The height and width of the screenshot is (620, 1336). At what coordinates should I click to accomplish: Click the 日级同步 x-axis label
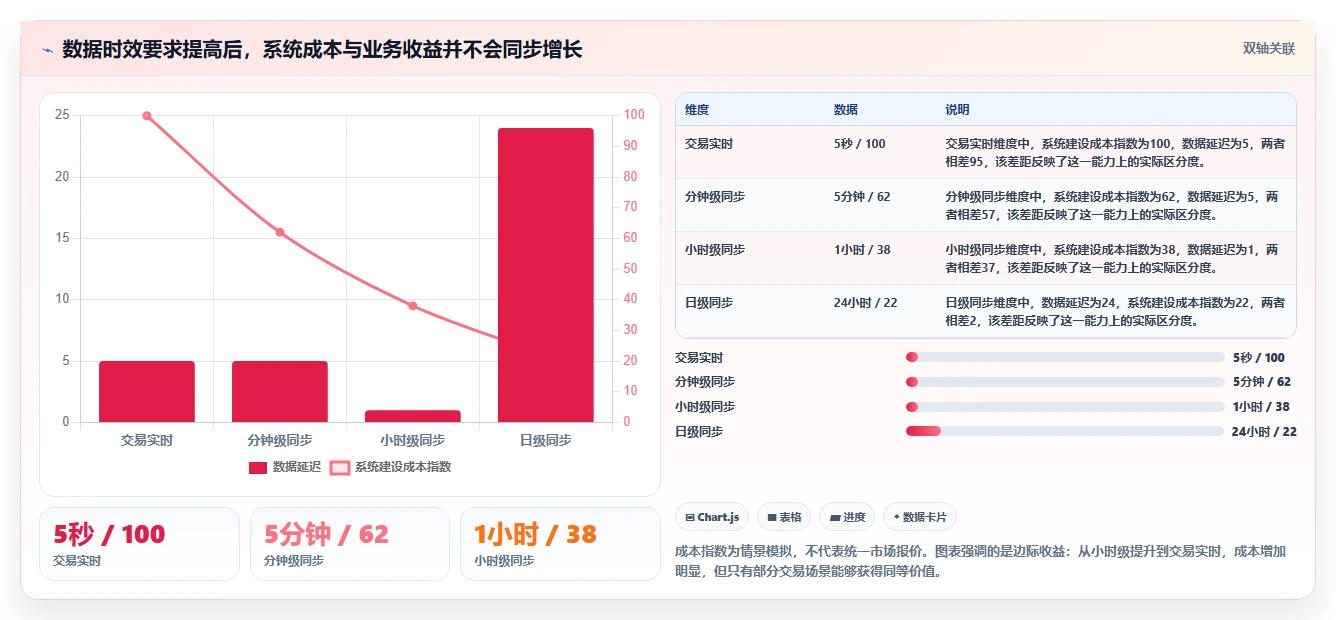click(546, 440)
